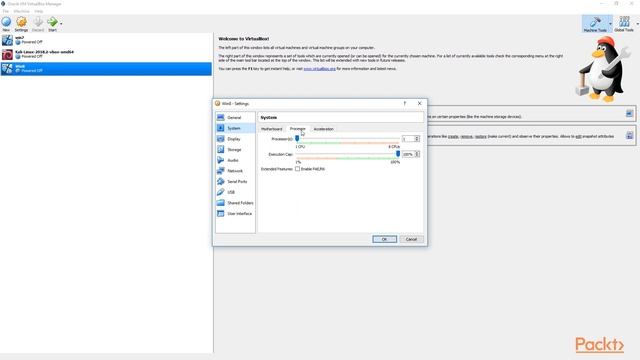Expand the Start button dropdown arrow
The height and width of the screenshot is (360, 640).
[61, 24]
